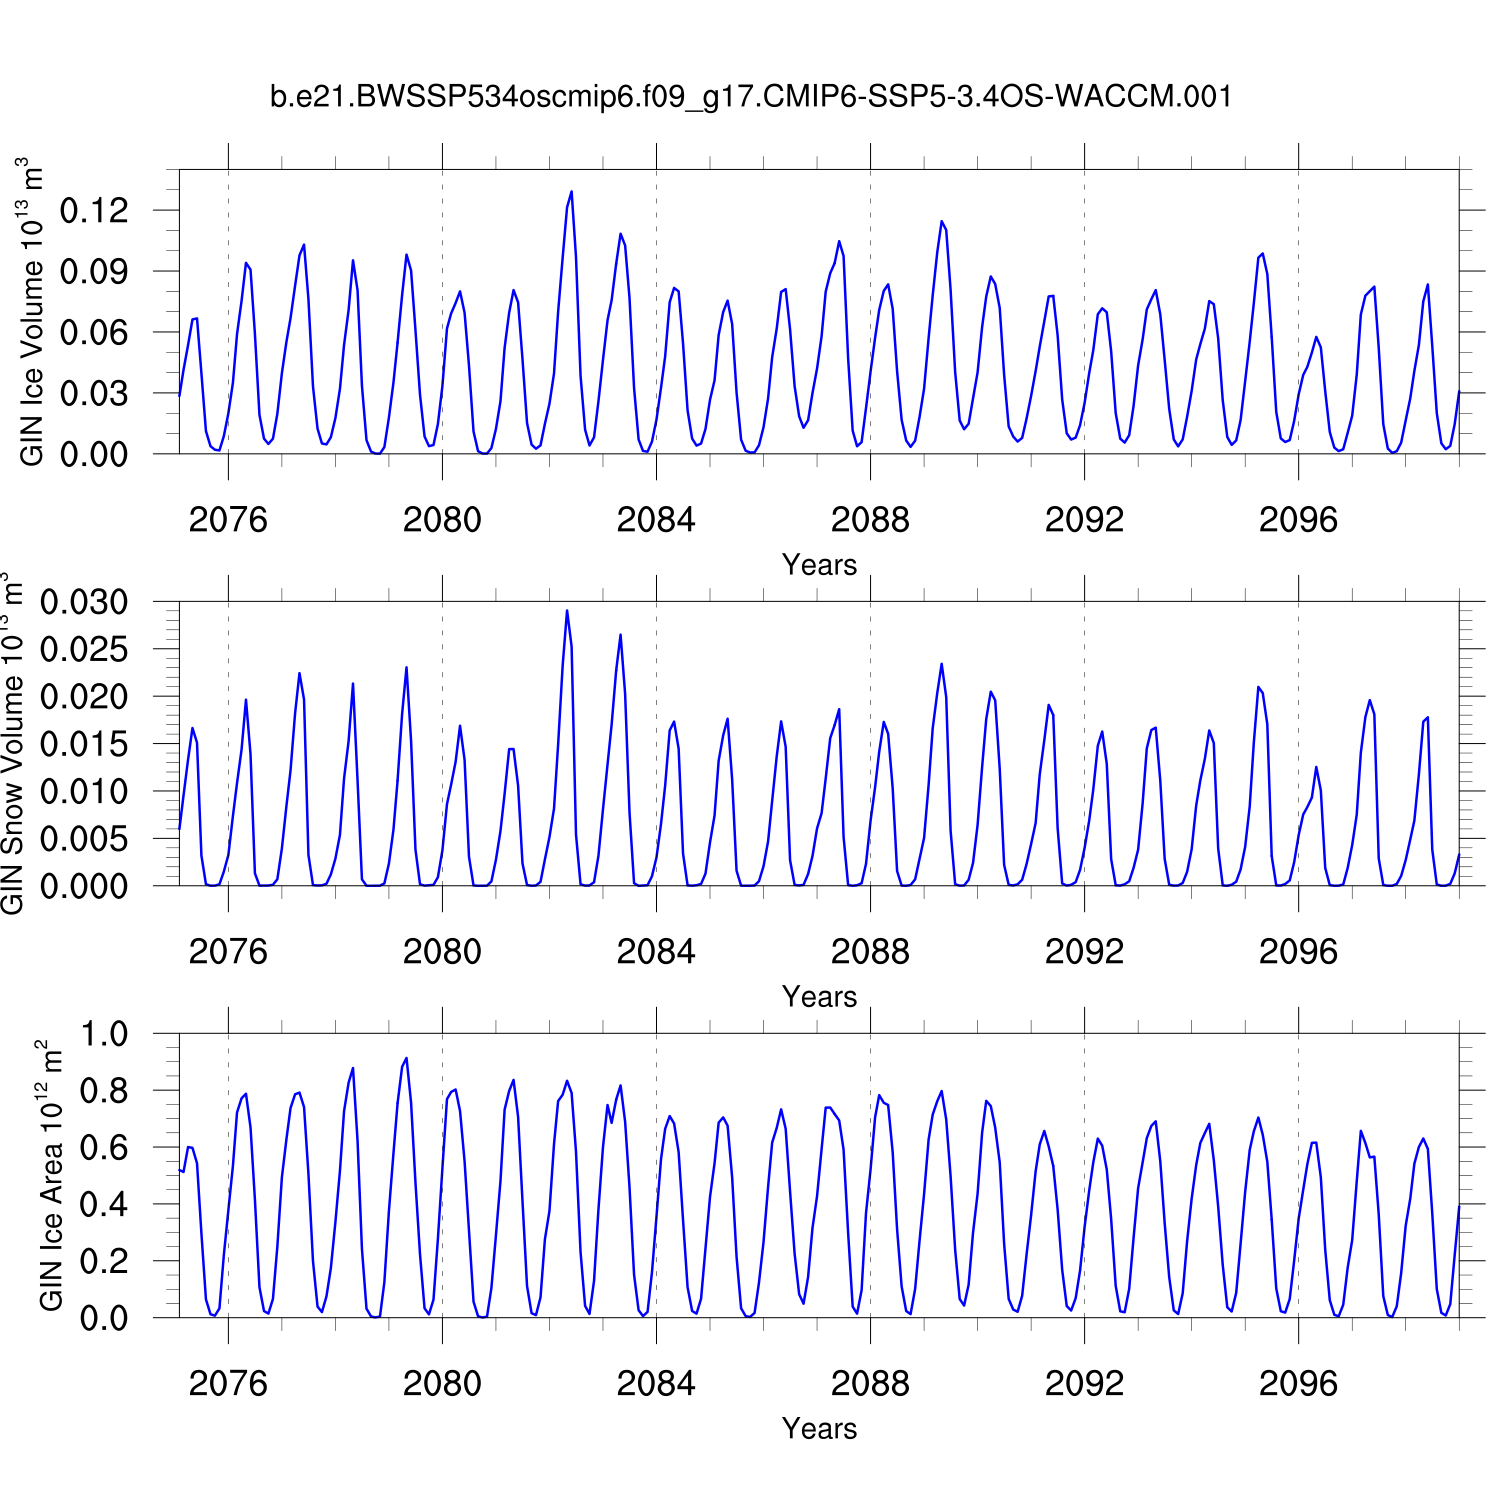
Task: Click the 0.030 y-axis value on snow volume
Action: (84, 602)
